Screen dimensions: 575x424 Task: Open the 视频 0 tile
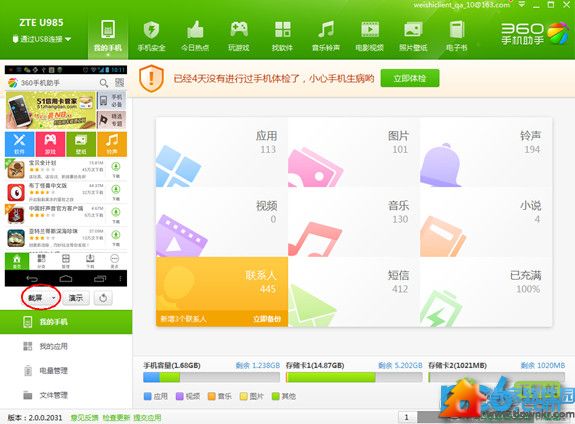pos(222,222)
